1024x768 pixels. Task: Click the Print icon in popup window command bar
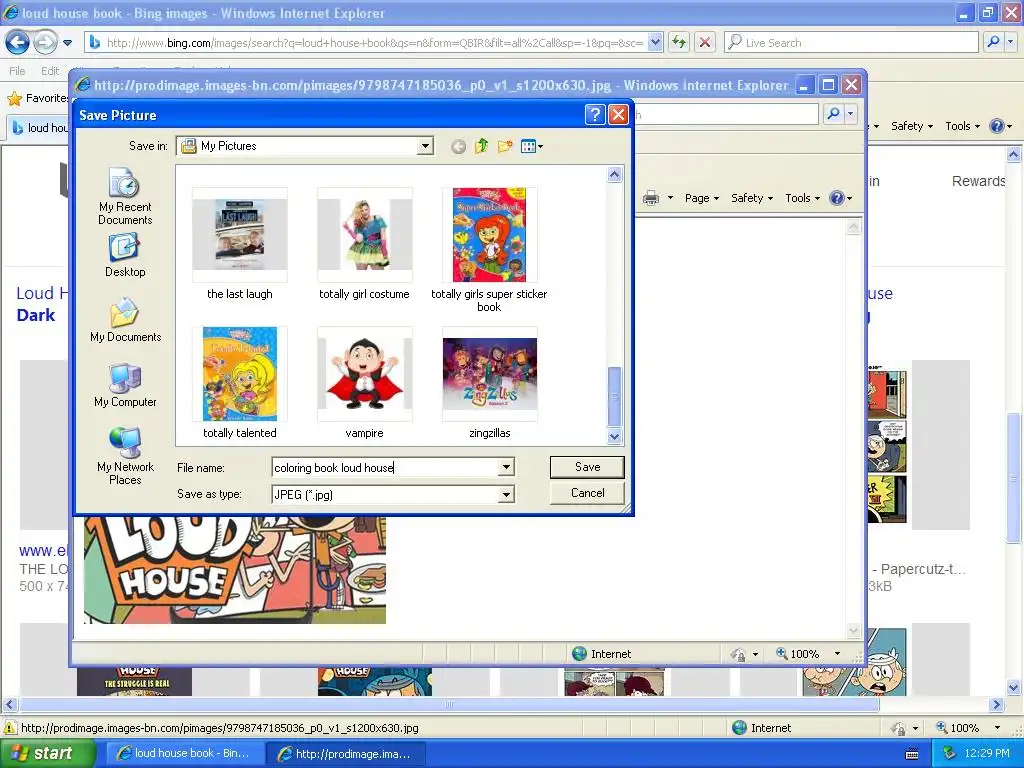click(651, 198)
